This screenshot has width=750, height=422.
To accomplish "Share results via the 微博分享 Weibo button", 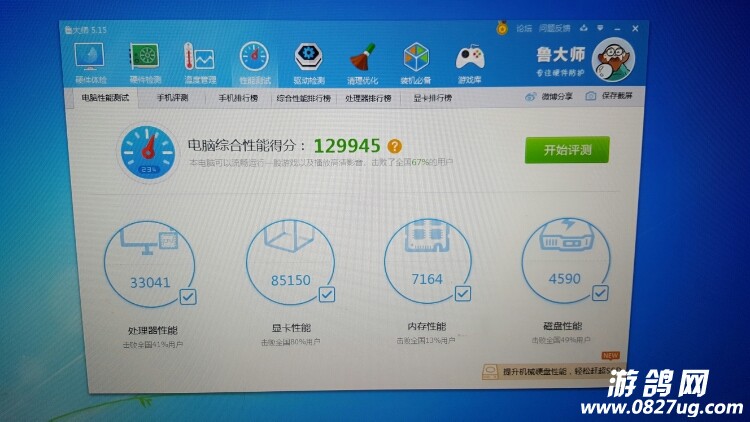I will tap(549, 97).
